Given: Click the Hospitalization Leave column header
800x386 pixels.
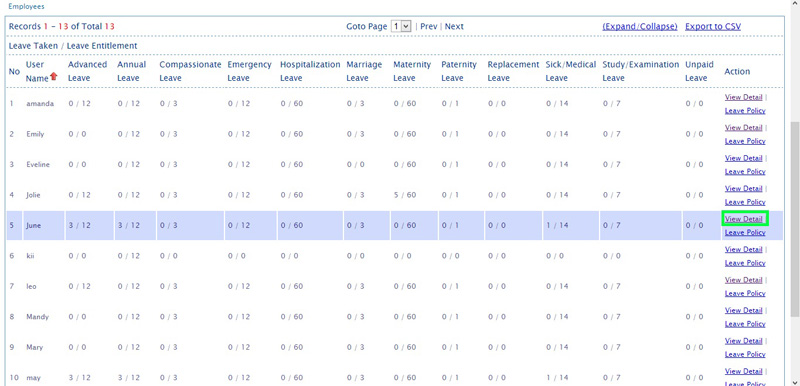Looking at the screenshot, I should [x=310, y=71].
